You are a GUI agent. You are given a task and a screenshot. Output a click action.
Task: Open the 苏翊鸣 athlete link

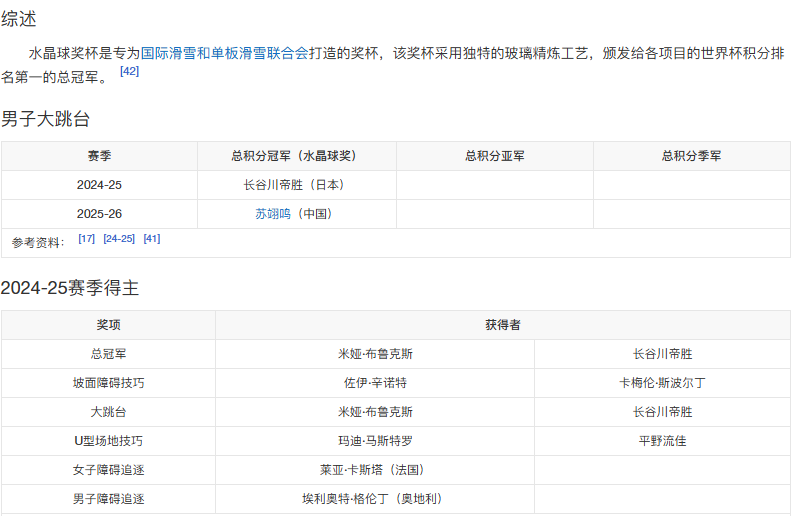coord(273,214)
